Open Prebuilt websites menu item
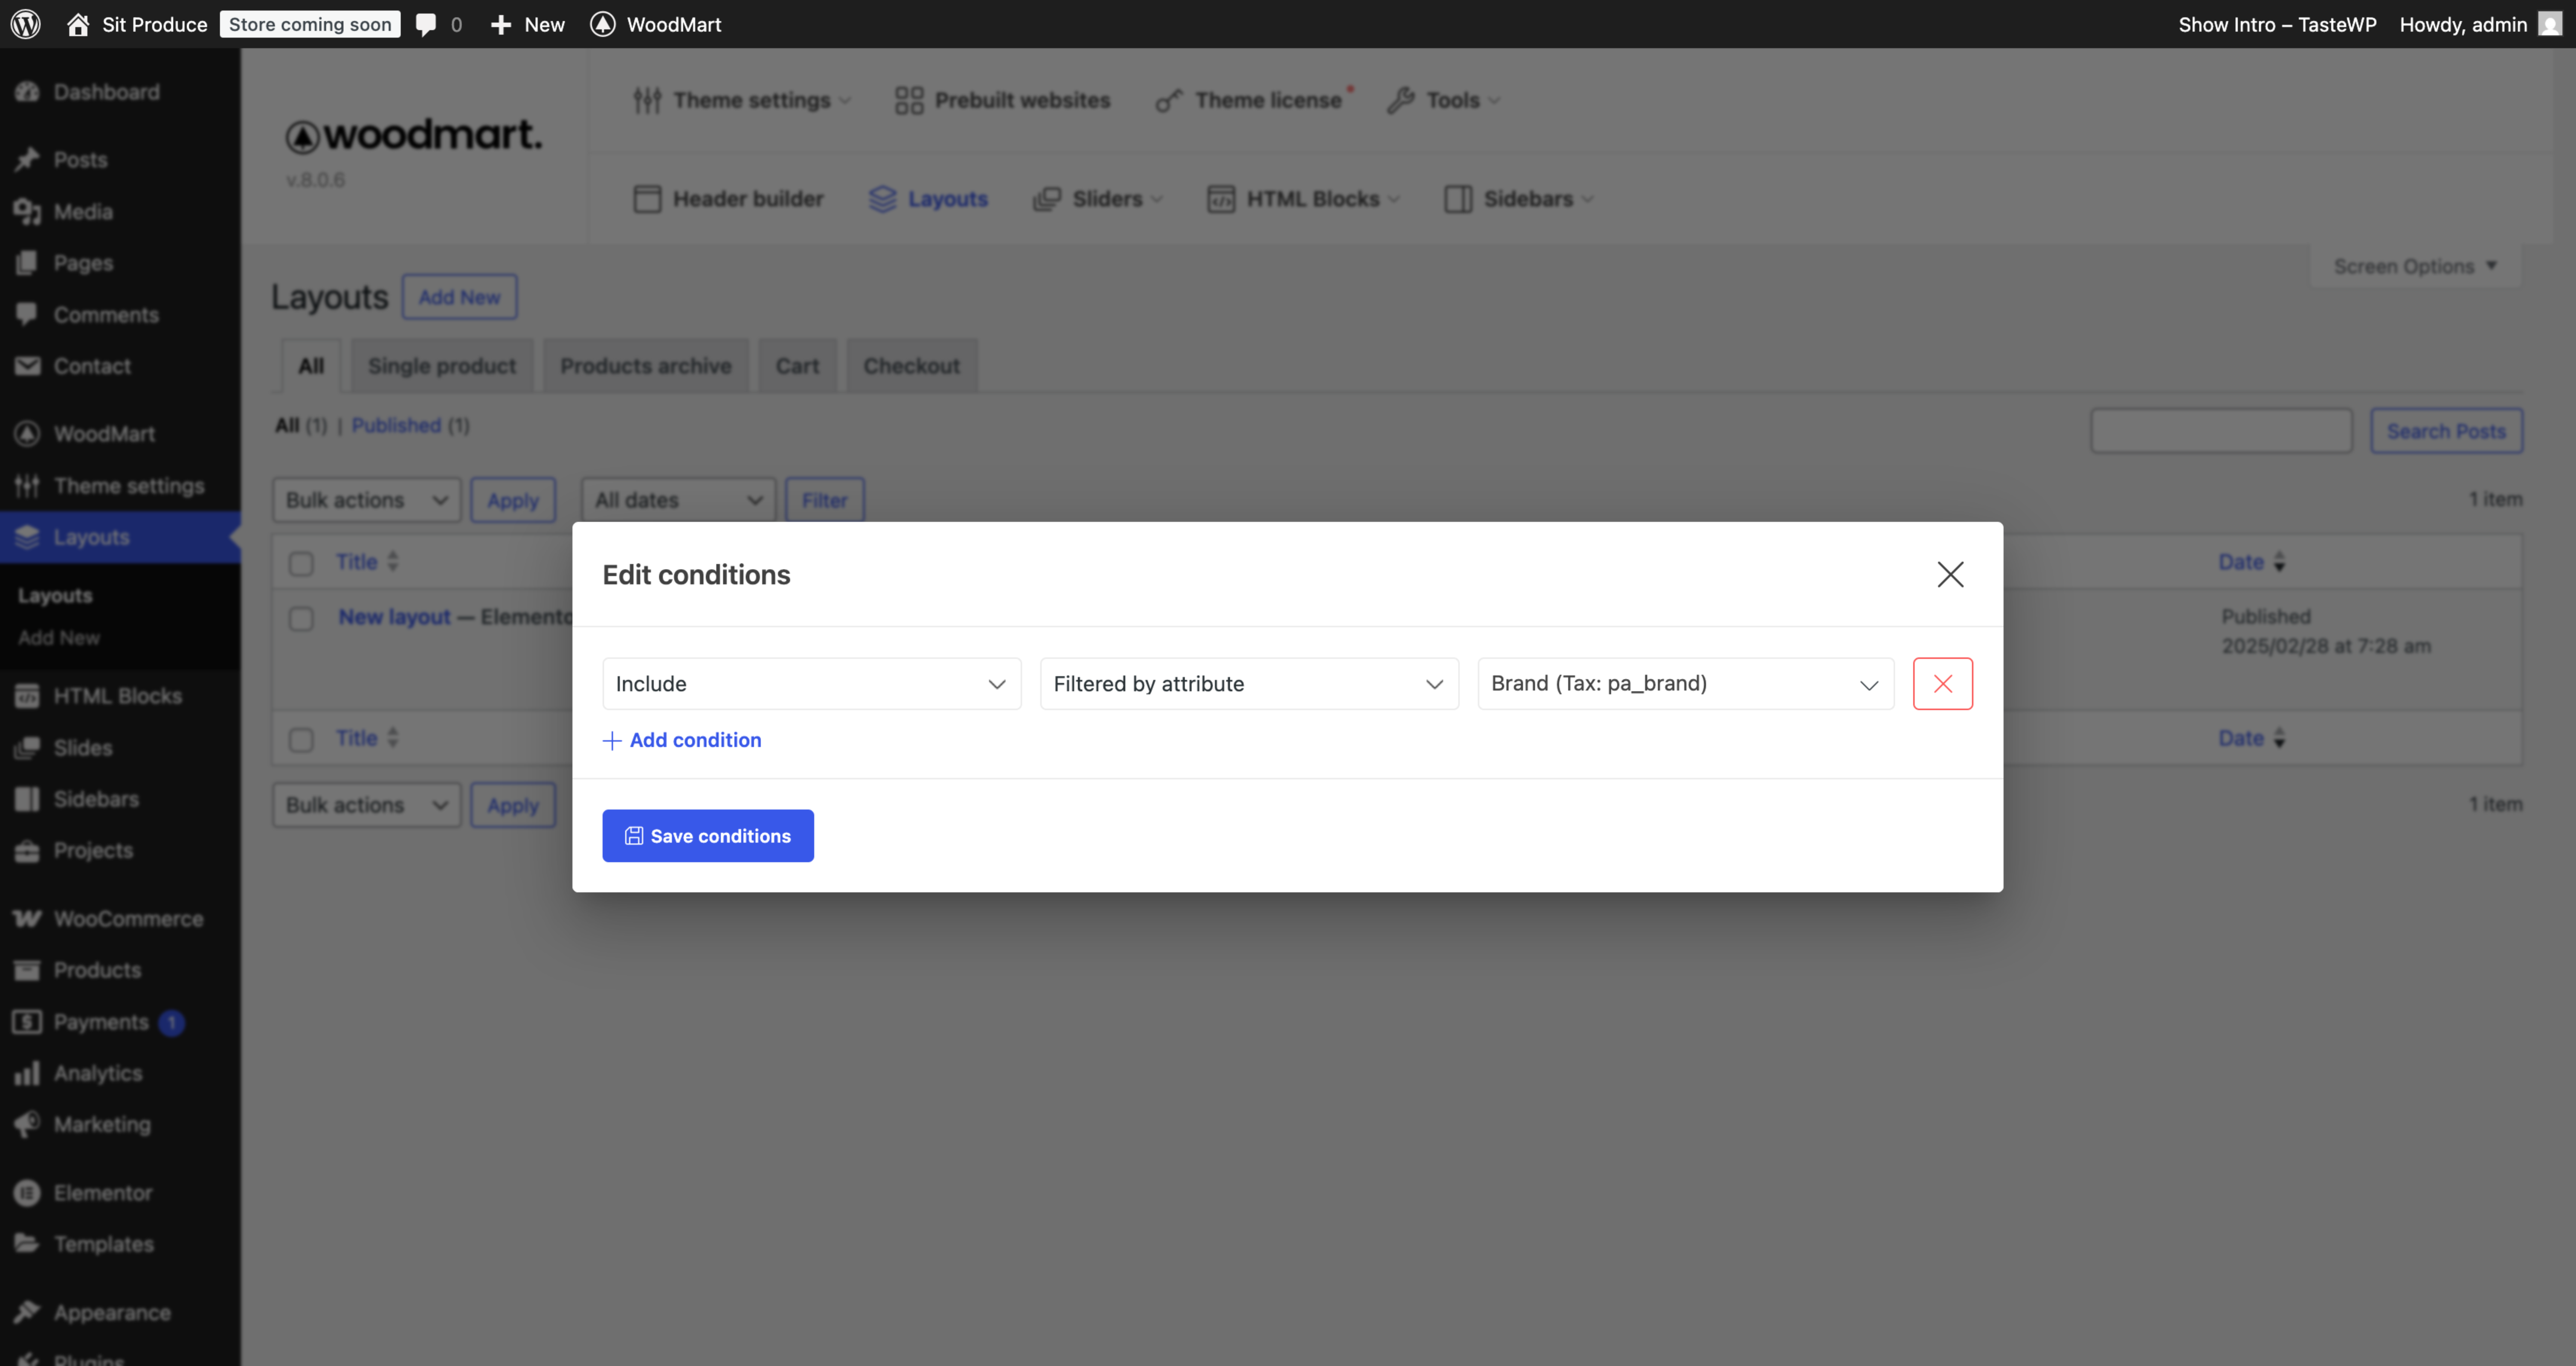The image size is (2576, 1366). point(1002,100)
